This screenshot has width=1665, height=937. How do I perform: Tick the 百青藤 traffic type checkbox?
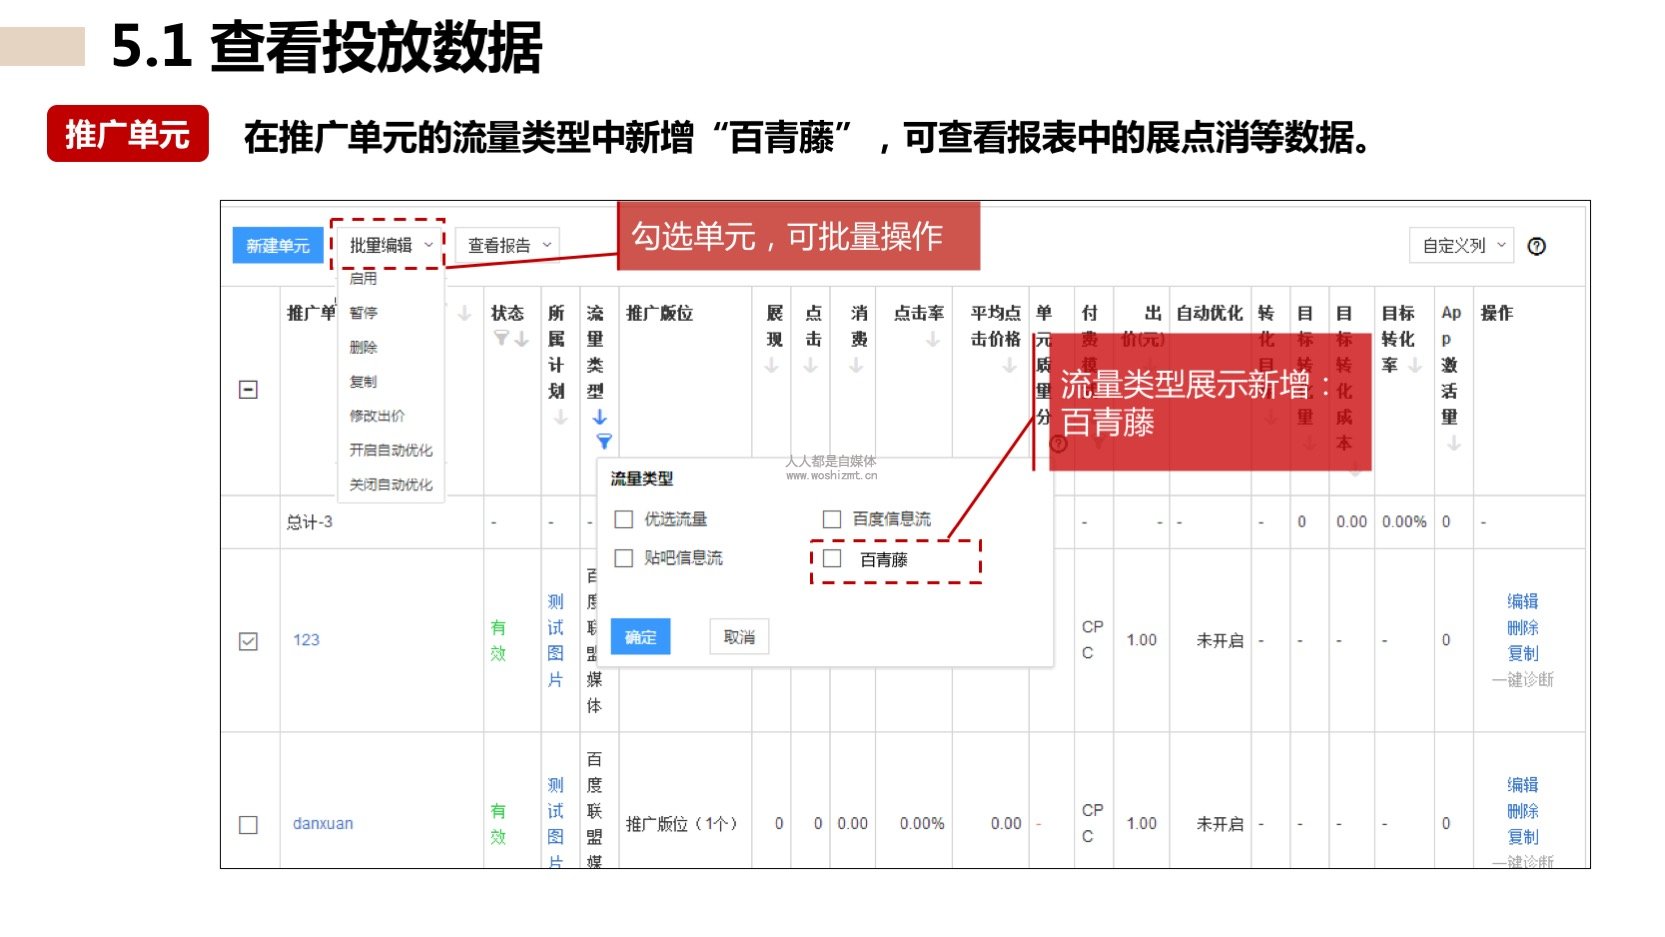point(832,558)
